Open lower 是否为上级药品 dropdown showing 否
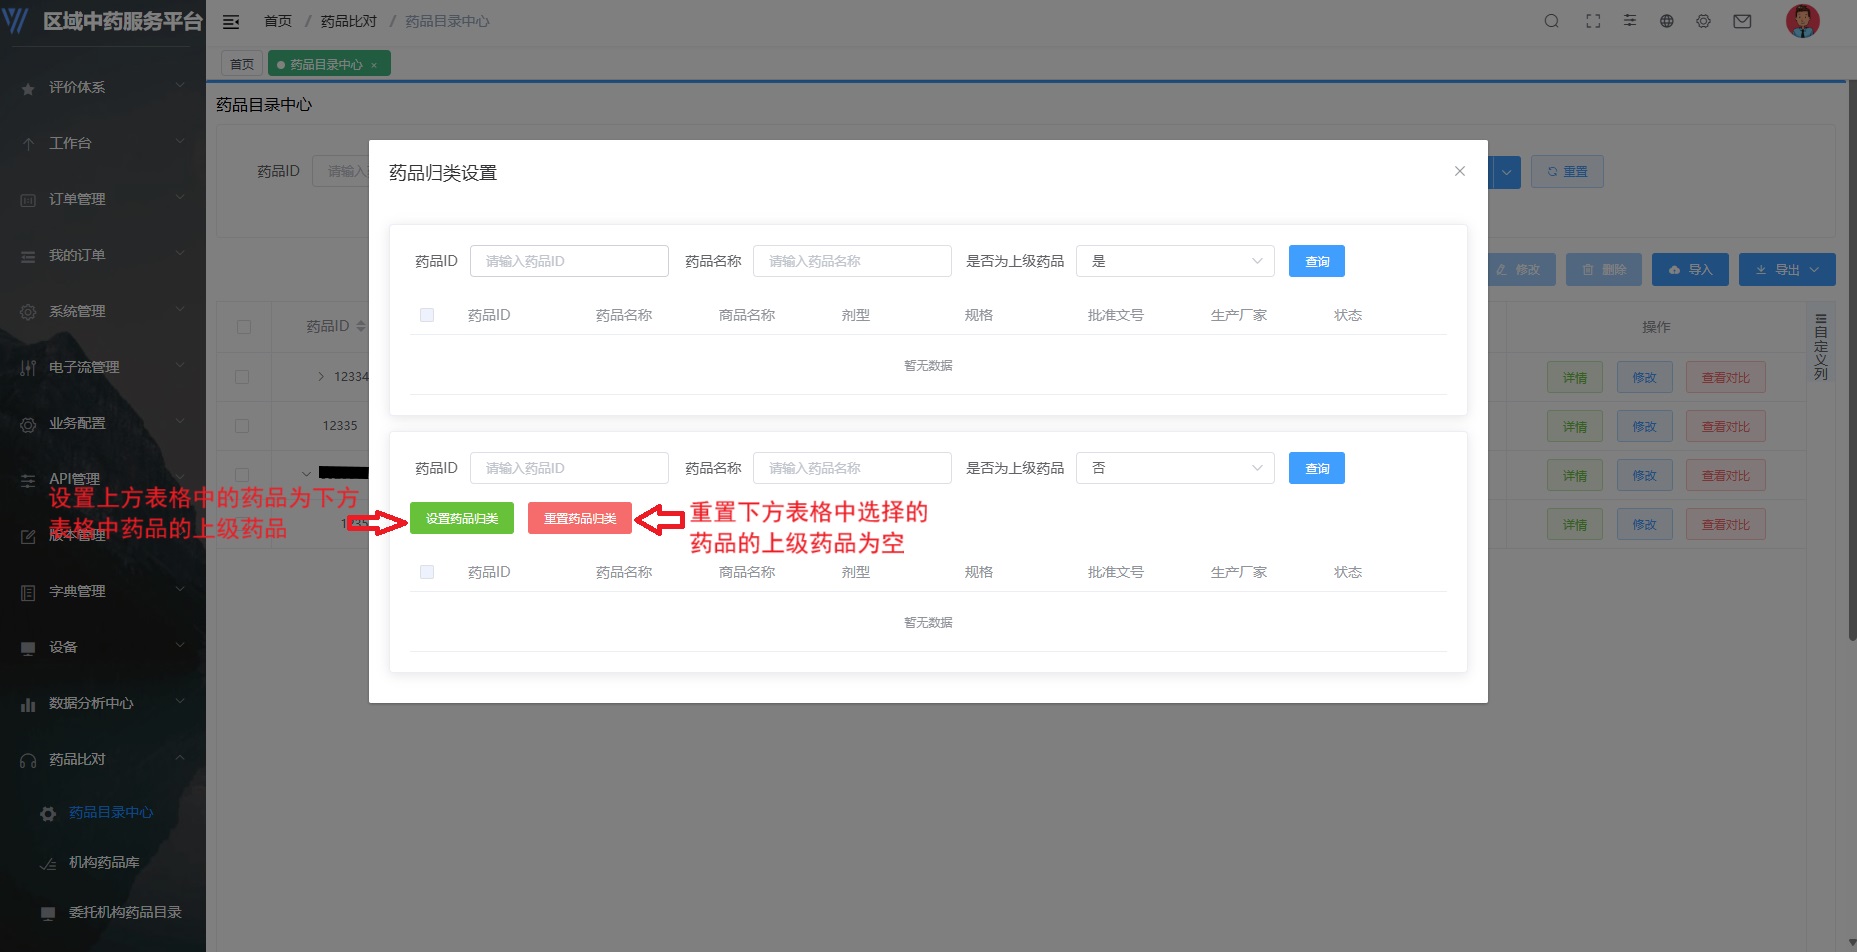Image resolution: width=1857 pixels, height=952 pixels. click(x=1174, y=468)
